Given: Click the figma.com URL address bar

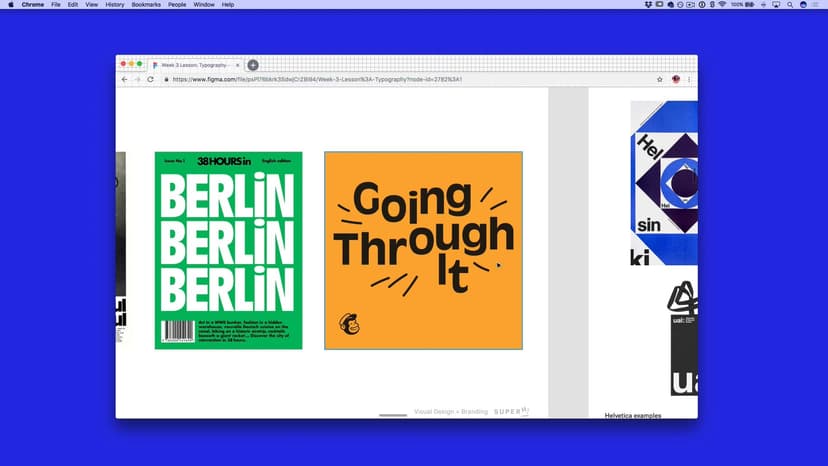Looking at the screenshot, I should coord(317,79).
